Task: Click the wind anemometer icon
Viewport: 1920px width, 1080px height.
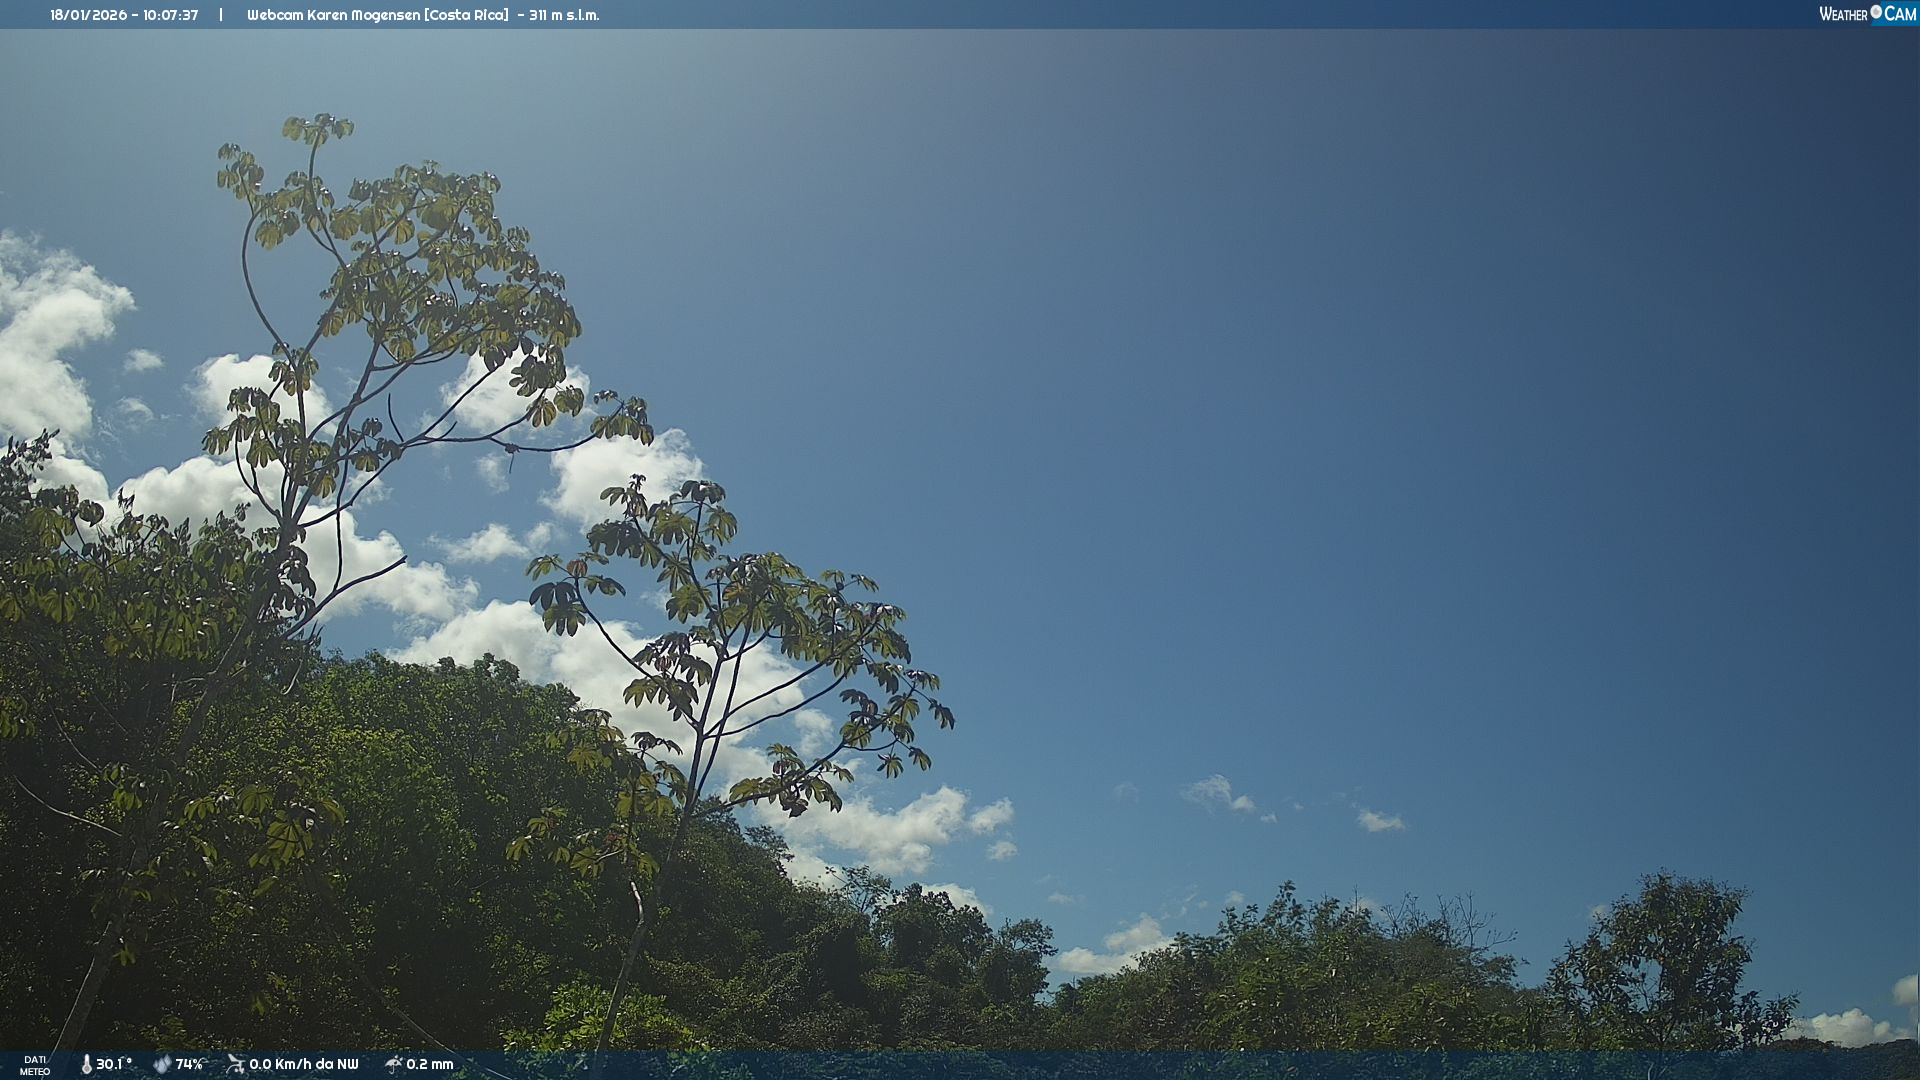Action: tap(235, 1064)
